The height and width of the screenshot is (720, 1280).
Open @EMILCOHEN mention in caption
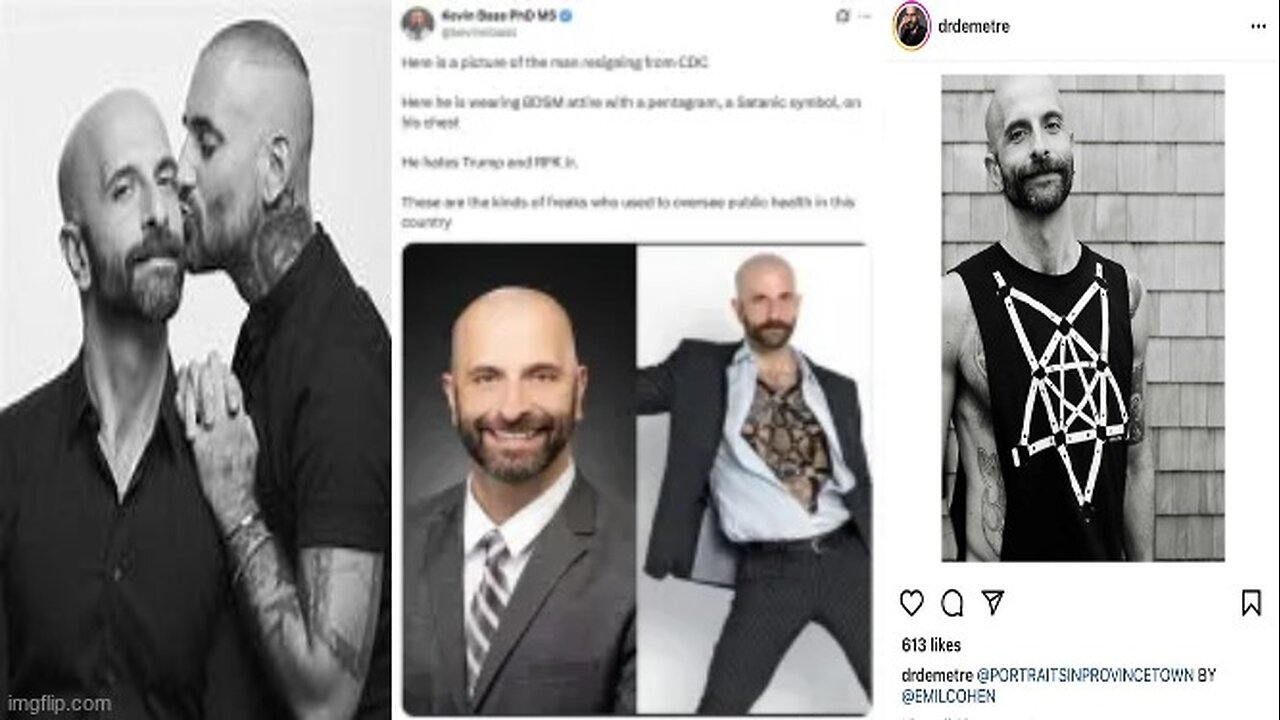click(945, 695)
